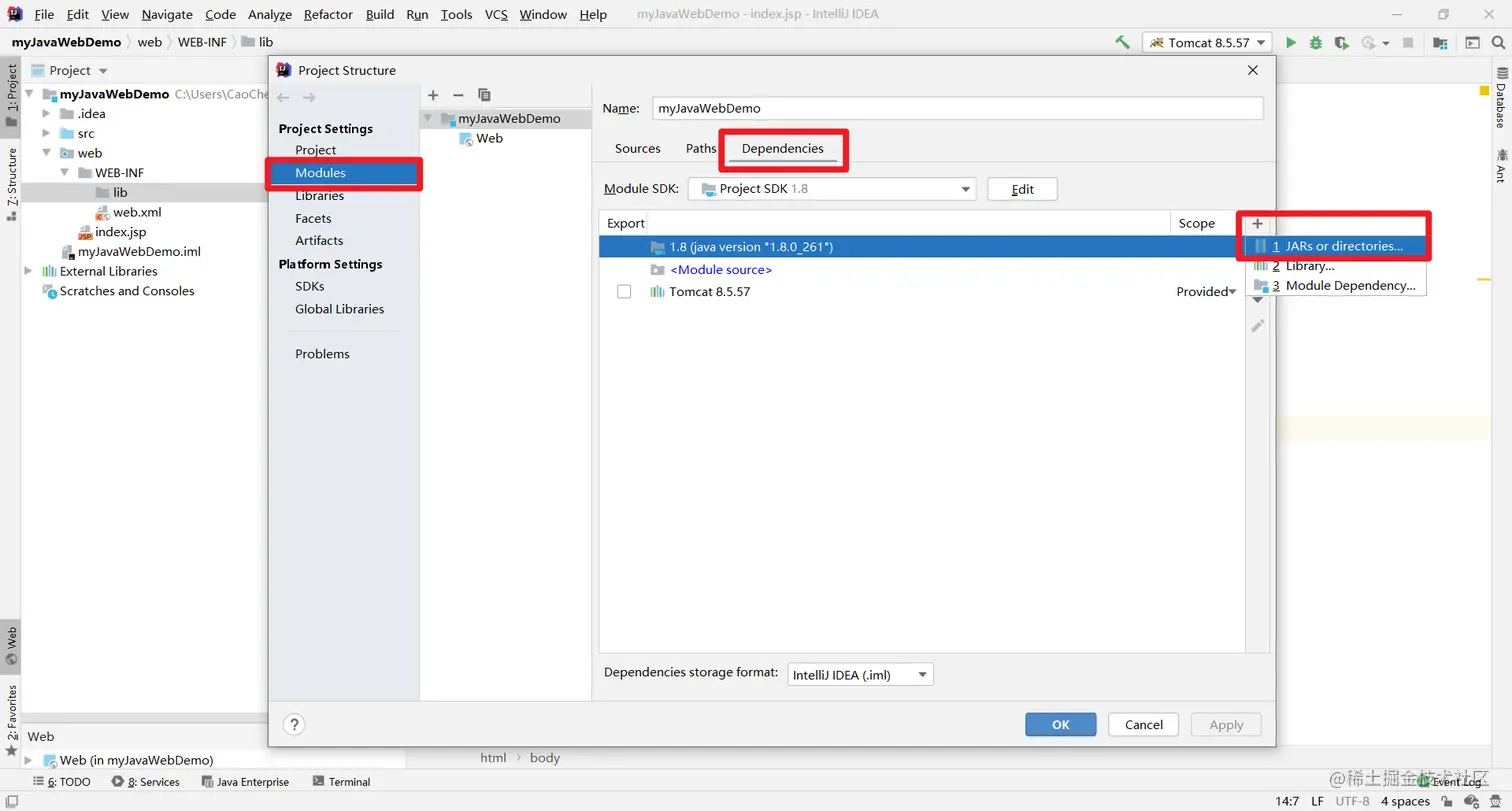Open the Terminal tool window
Image resolution: width=1512 pixels, height=811 pixels.
pos(341,782)
